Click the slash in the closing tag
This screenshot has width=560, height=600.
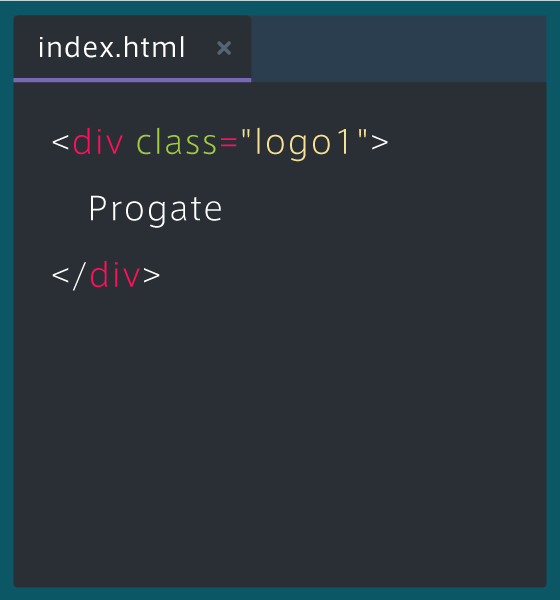(79, 276)
